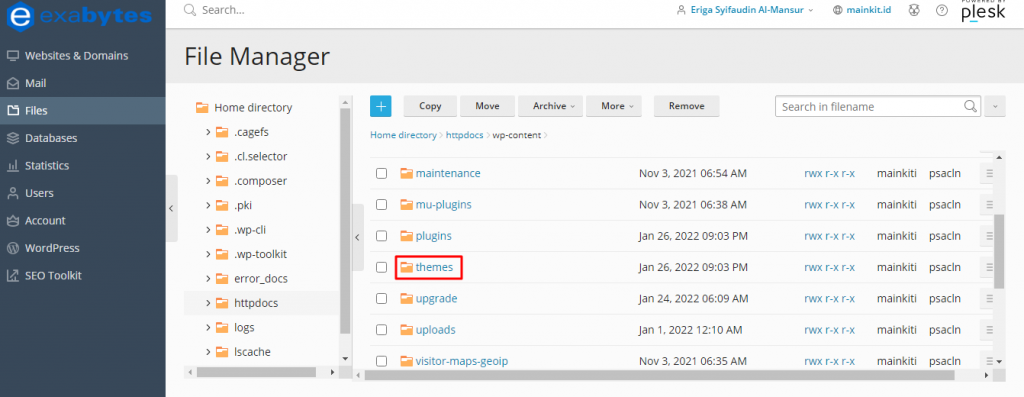
Task: Click the Plesk logo
Action: (983, 11)
